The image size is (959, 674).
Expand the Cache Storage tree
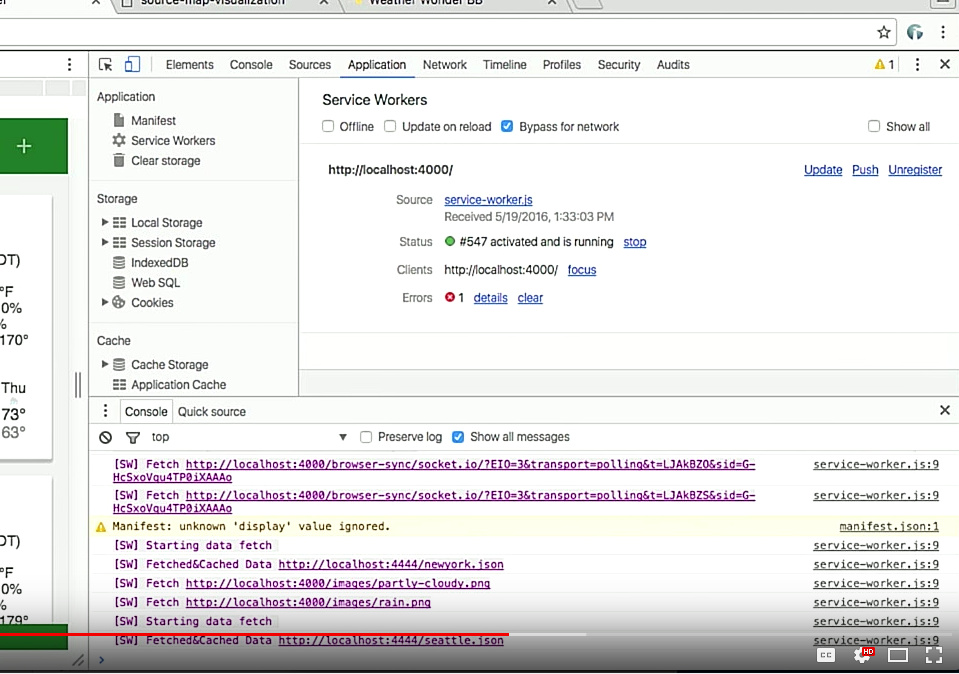[105, 364]
